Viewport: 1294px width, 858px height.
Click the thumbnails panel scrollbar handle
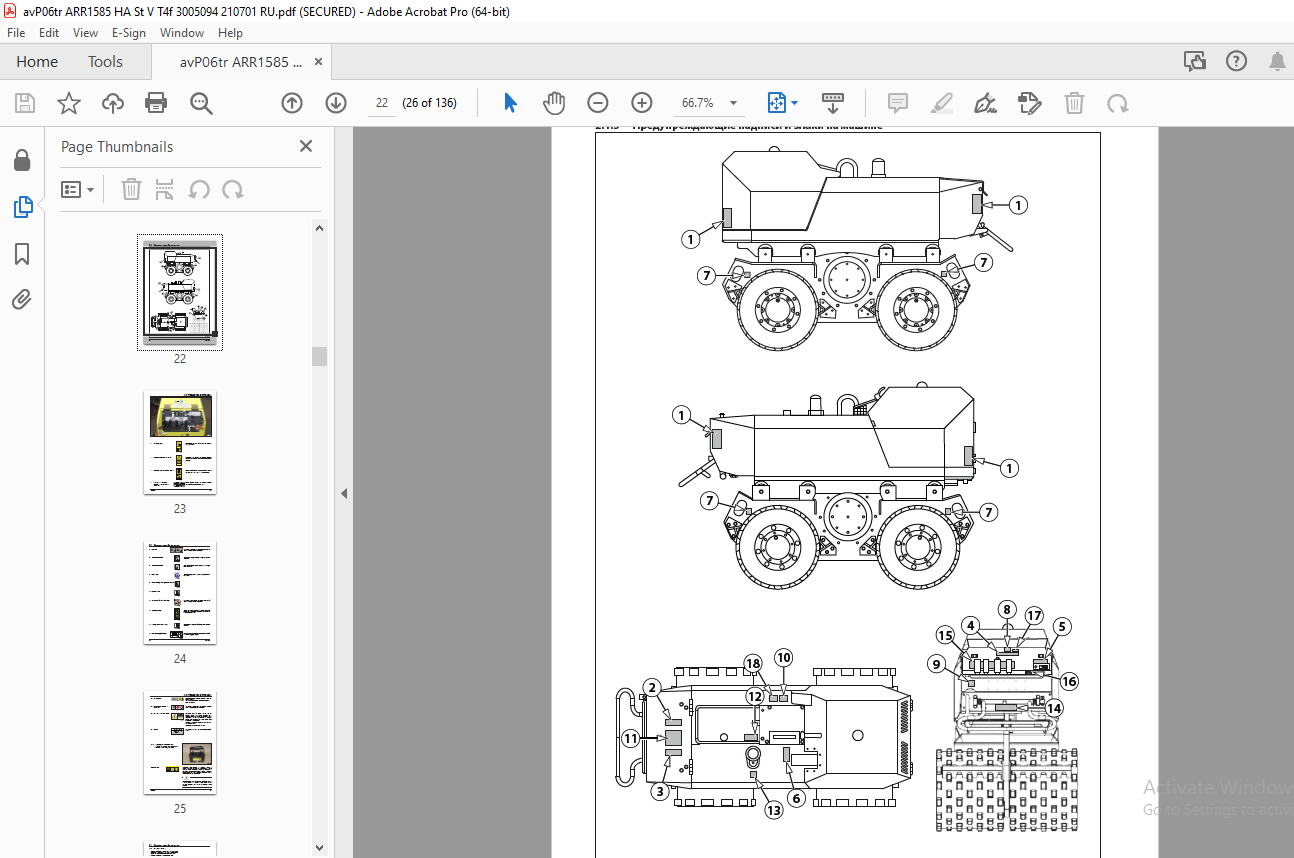coord(319,356)
